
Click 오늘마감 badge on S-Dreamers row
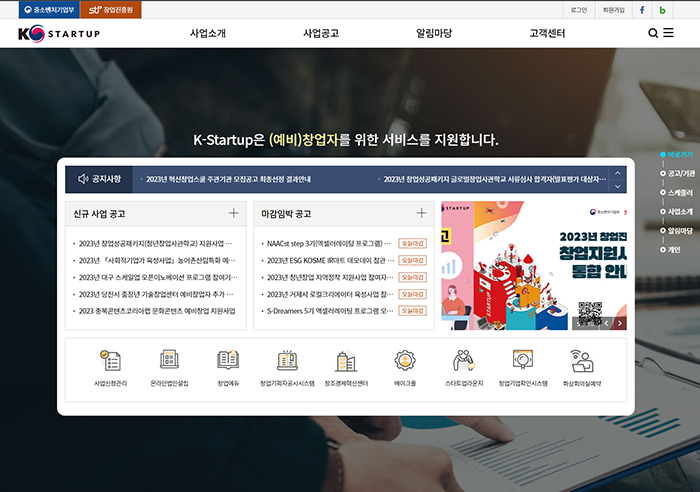412,311
